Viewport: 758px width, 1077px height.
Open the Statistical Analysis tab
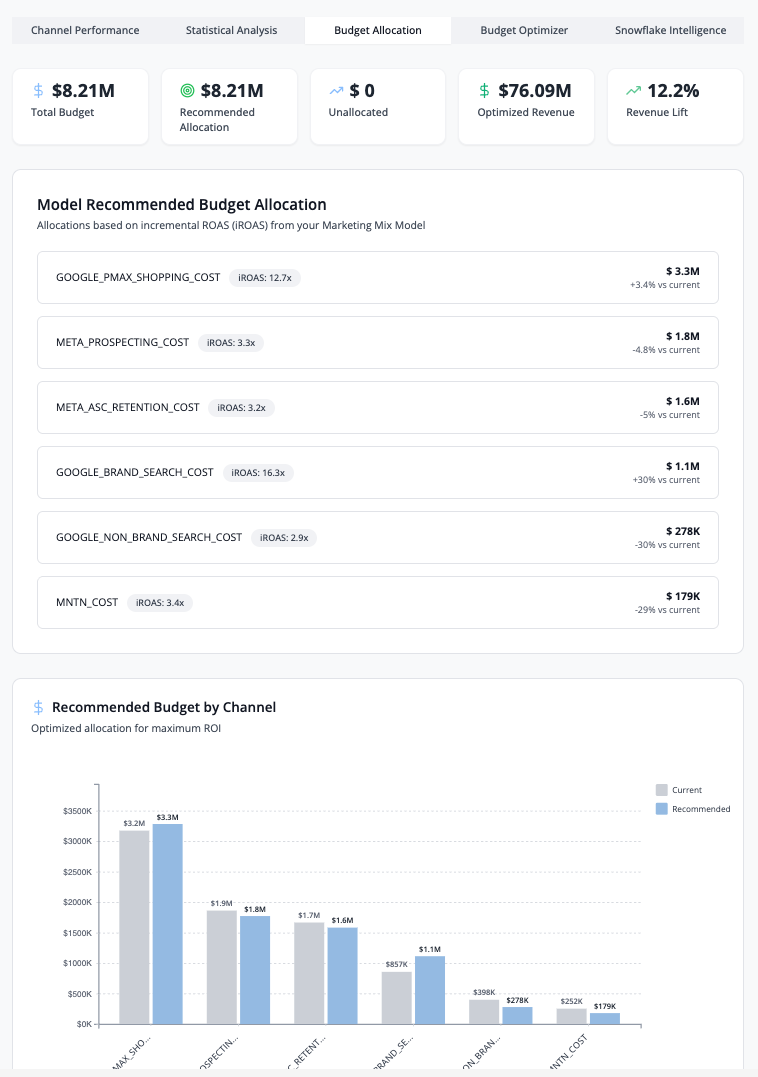pyautogui.click(x=231, y=30)
